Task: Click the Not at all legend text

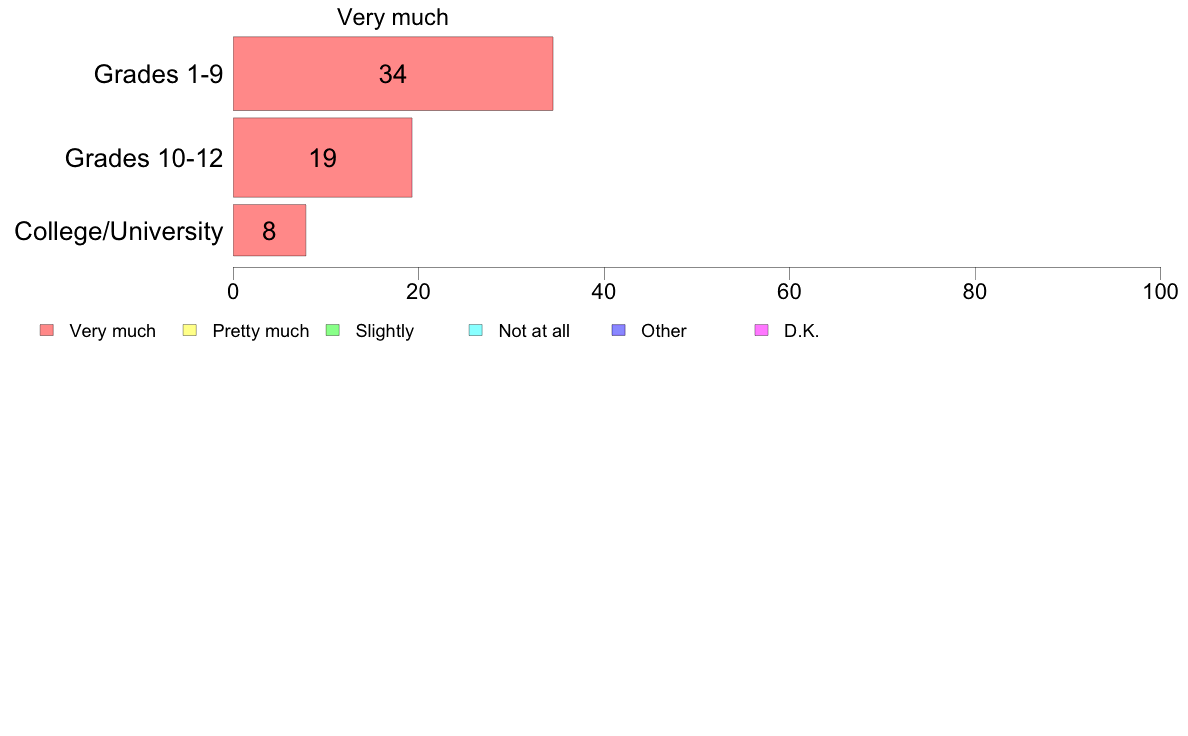Action: pos(534,331)
